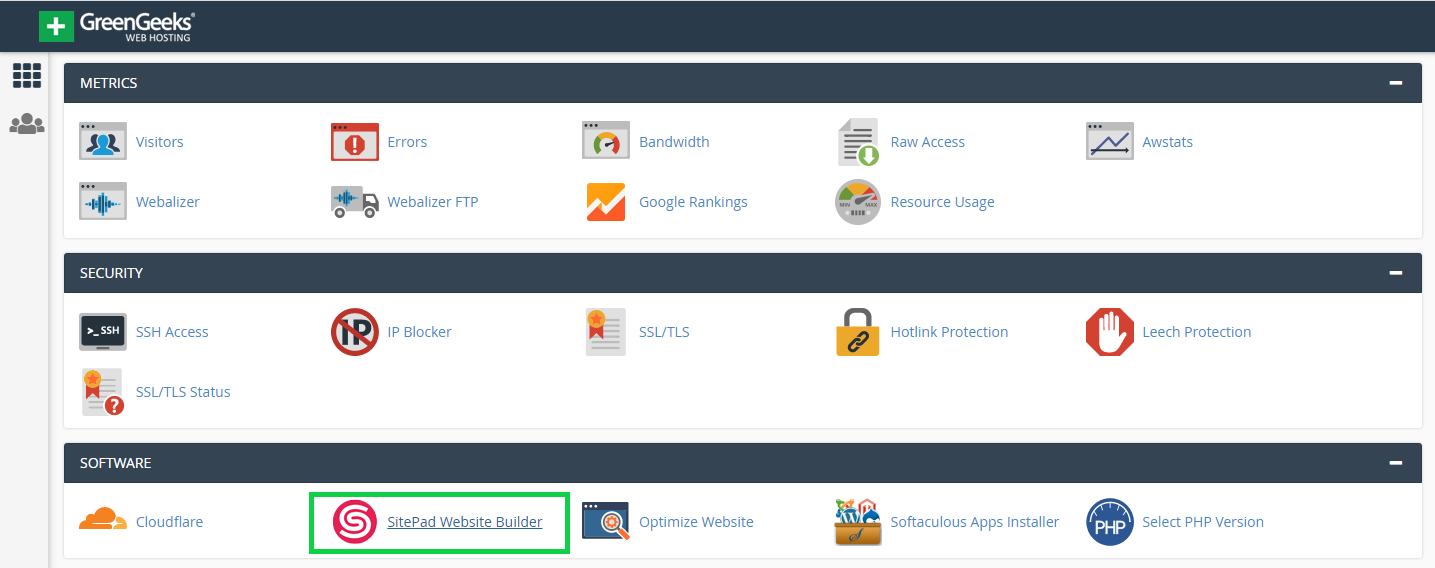This screenshot has height=568, width=1435.
Task: Collapse the Security section
Action: 1396,273
